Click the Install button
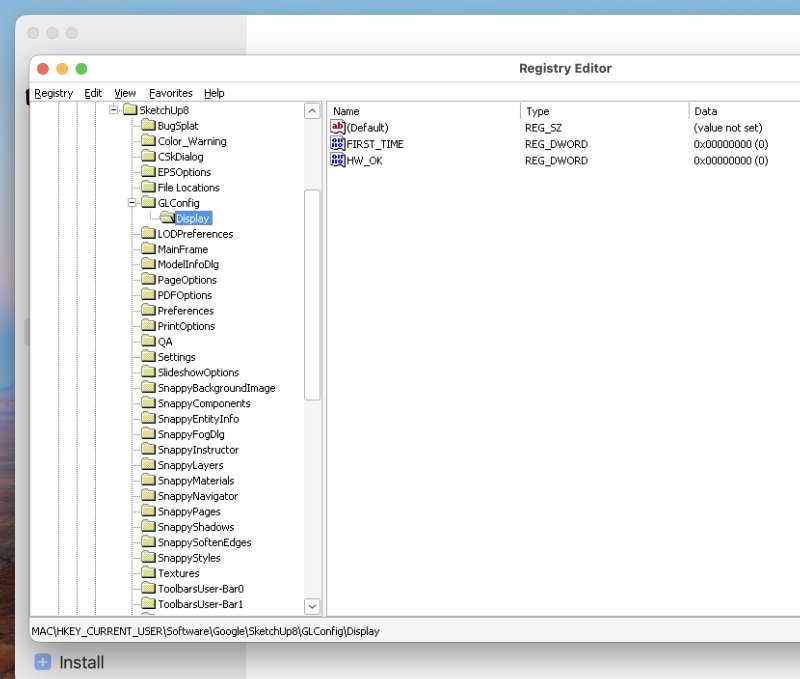 pos(70,662)
